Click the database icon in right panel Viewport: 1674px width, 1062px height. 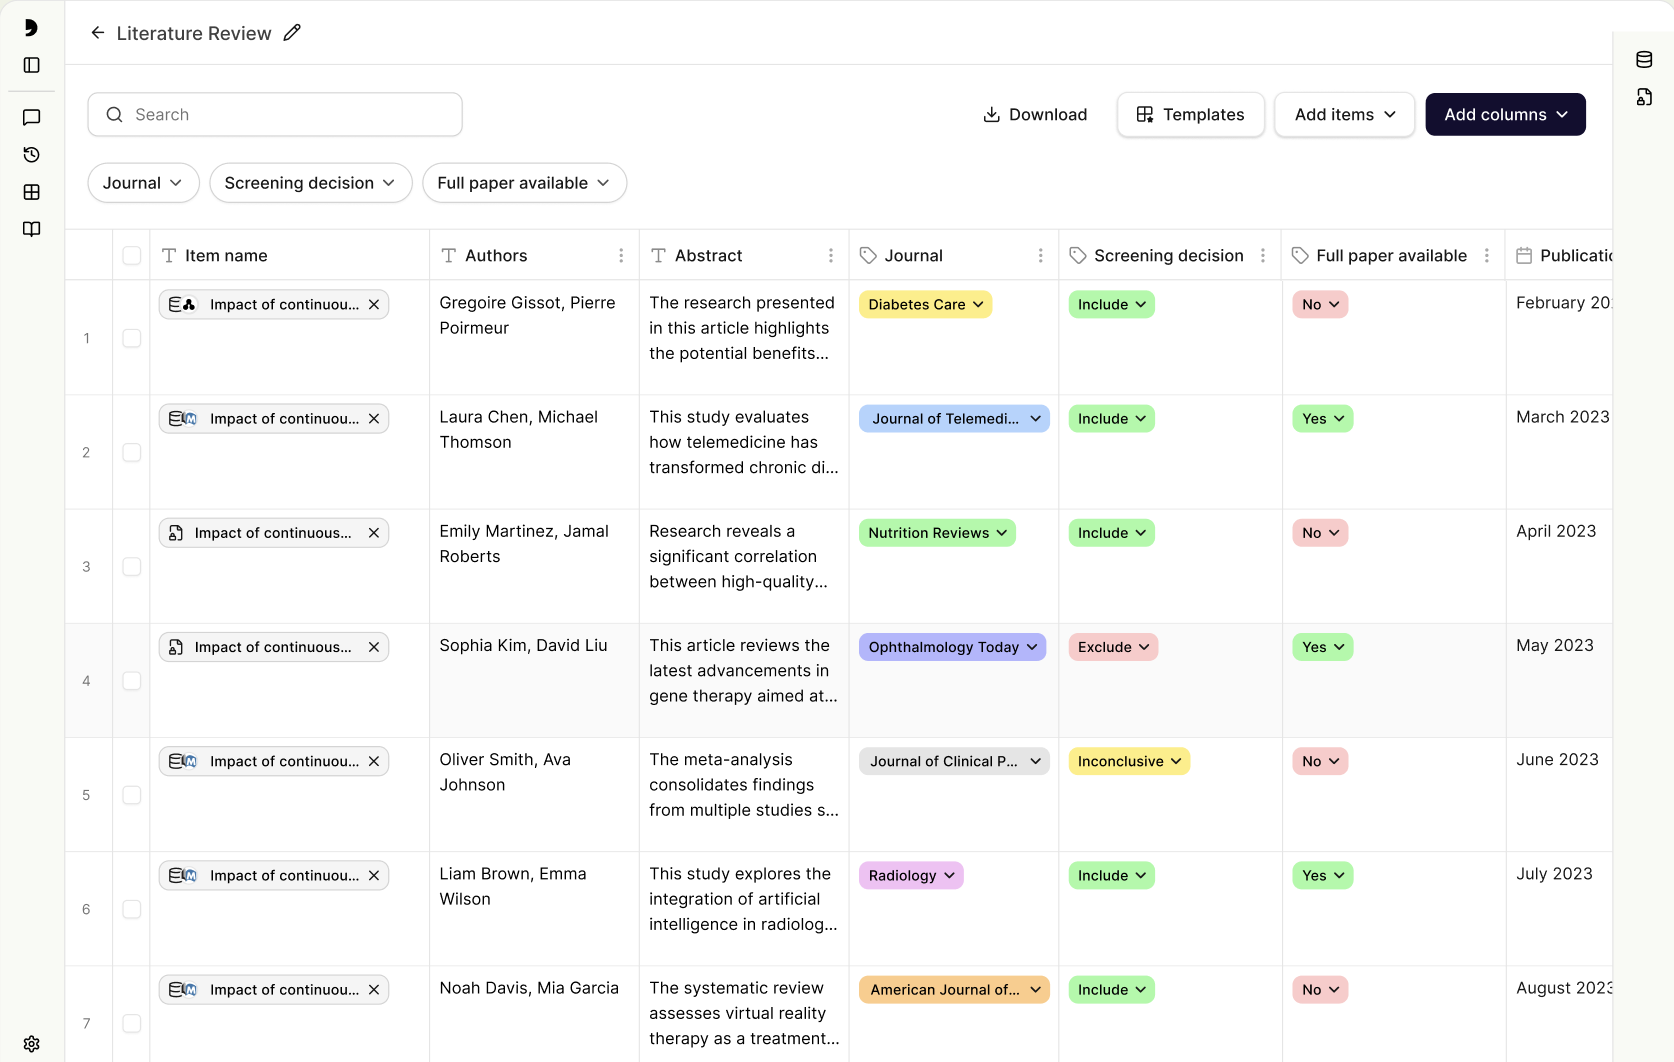[x=1644, y=60]
